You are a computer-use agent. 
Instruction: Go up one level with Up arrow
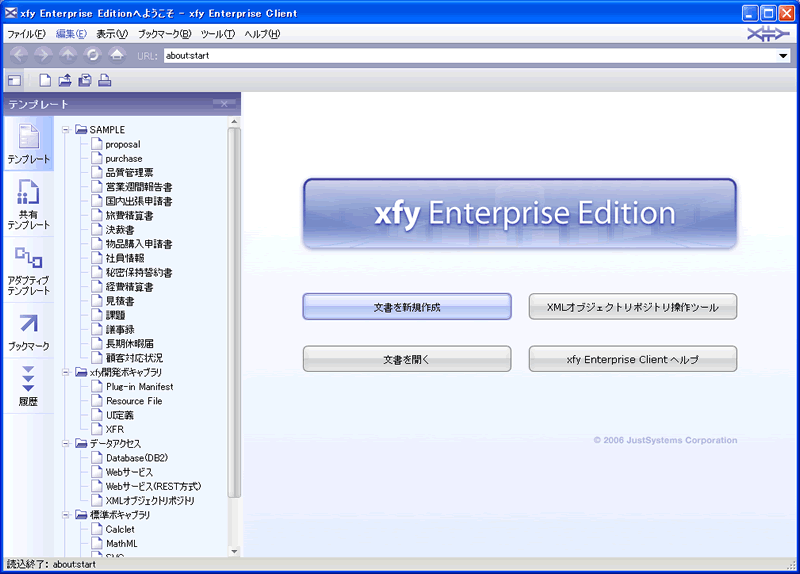click(68, 55)
